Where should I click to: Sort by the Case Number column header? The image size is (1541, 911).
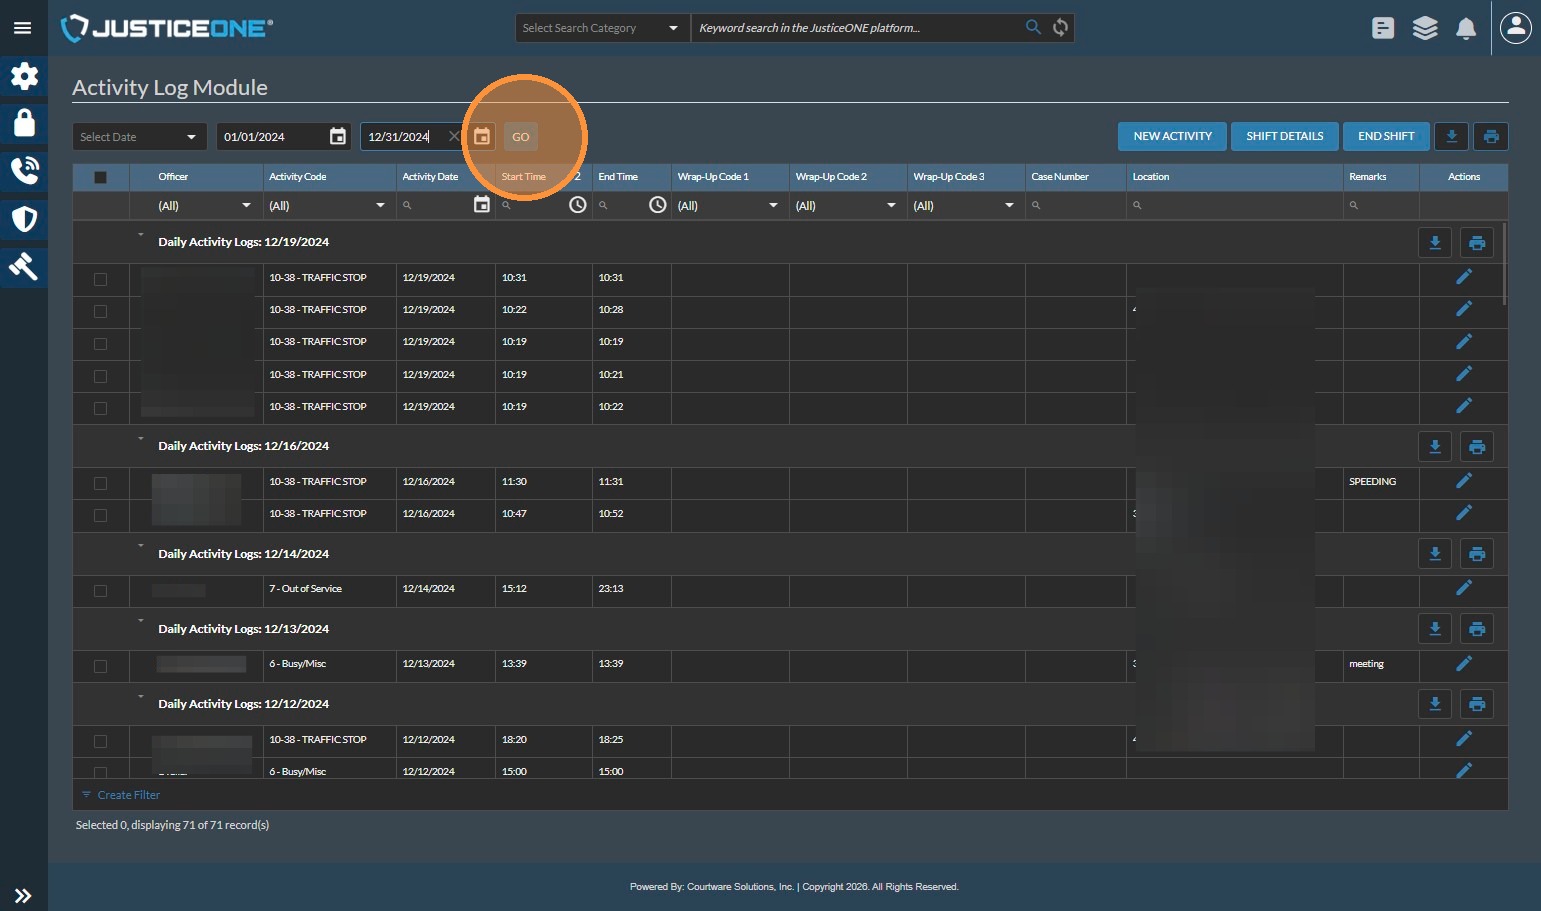[1060, 177]
